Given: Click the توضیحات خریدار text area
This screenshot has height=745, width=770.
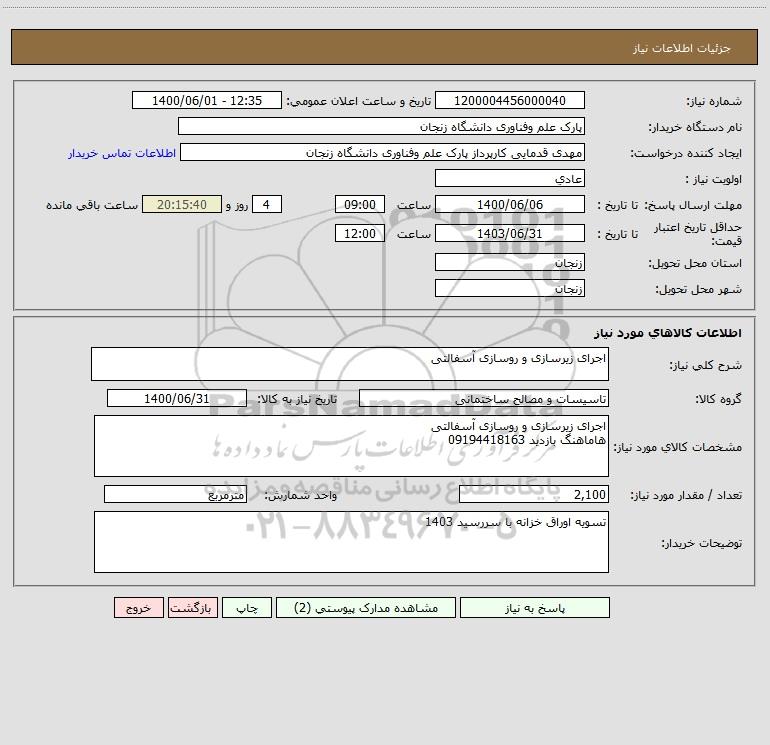Looking at the screenshot, I should tap(351, 542).
